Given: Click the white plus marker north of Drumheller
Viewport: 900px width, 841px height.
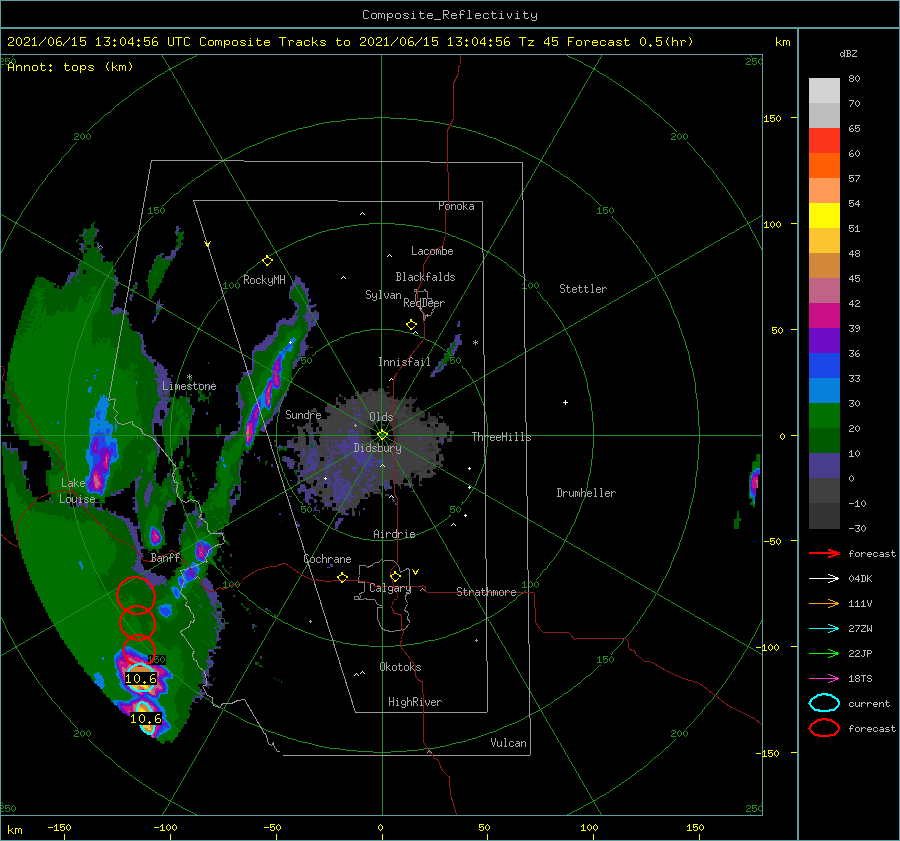Looking at the screenshot, I should (565, 402).
